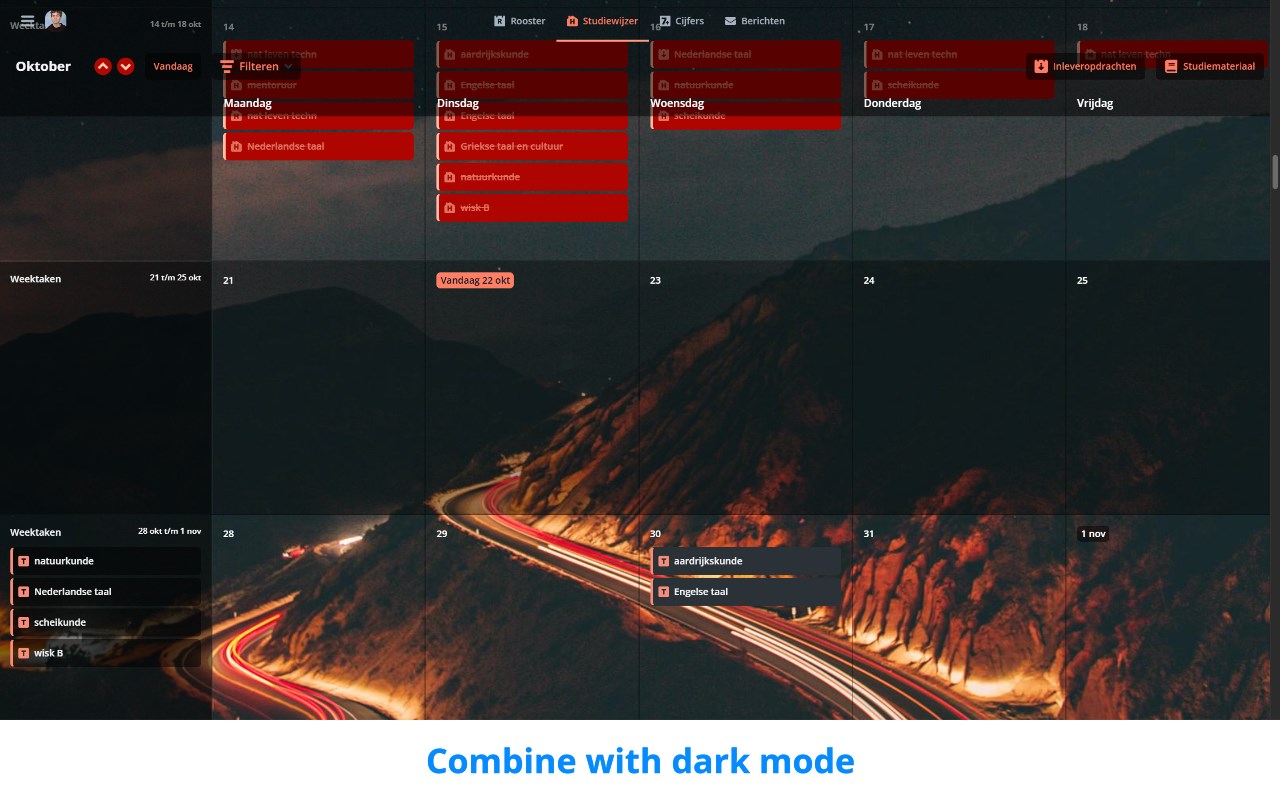1280x800 pixels.
Task: Click the 1 nov date badge
Action: [1093, 534]
